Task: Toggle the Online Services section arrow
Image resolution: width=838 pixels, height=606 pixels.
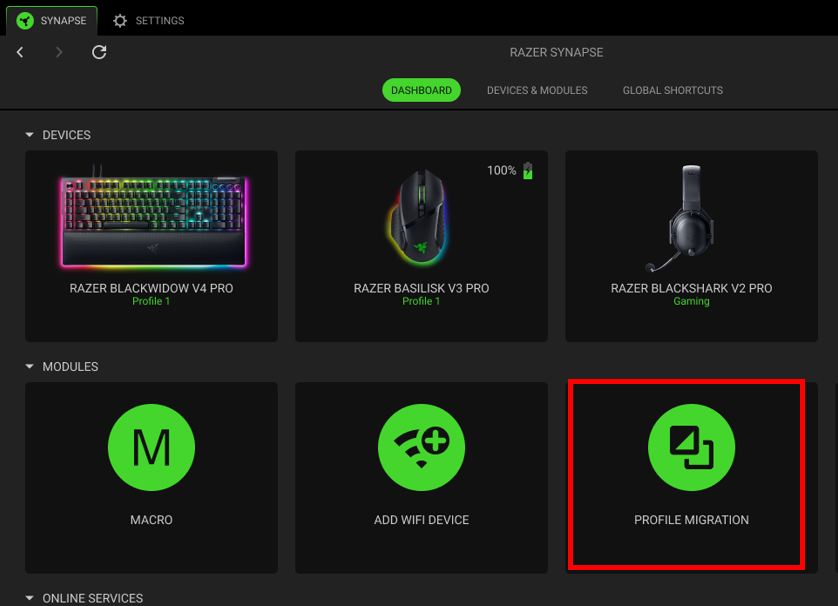Action: point(30,598)
